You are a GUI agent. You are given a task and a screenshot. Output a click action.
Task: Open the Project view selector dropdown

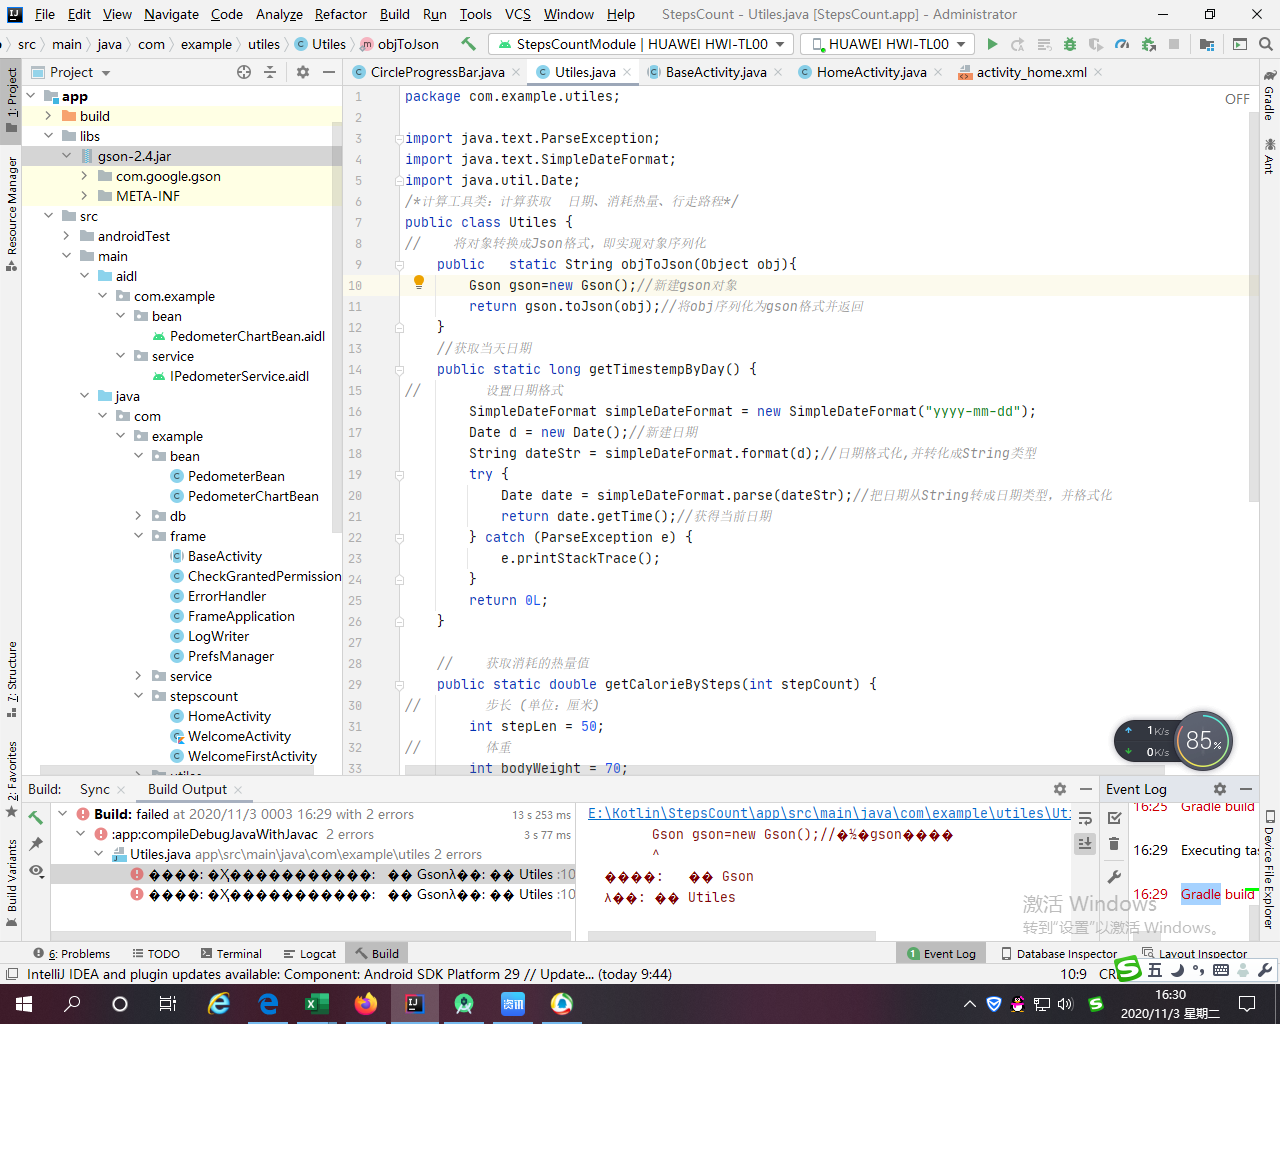(x=71, y=72)
